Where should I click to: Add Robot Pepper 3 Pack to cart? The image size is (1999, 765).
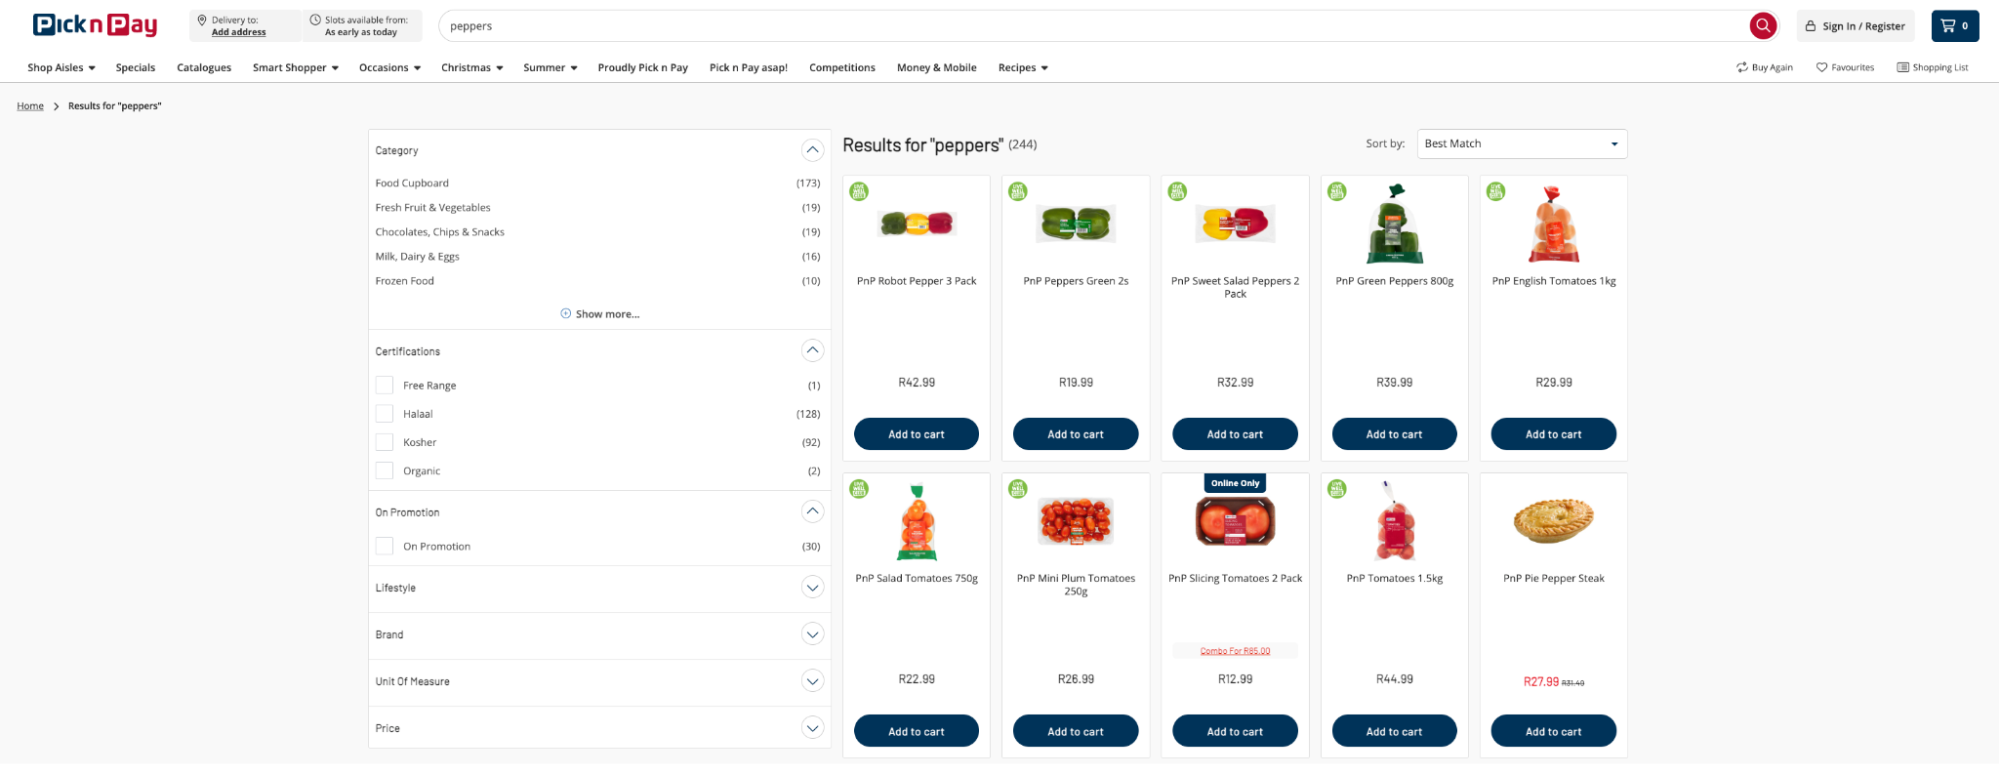coord(916,434)
